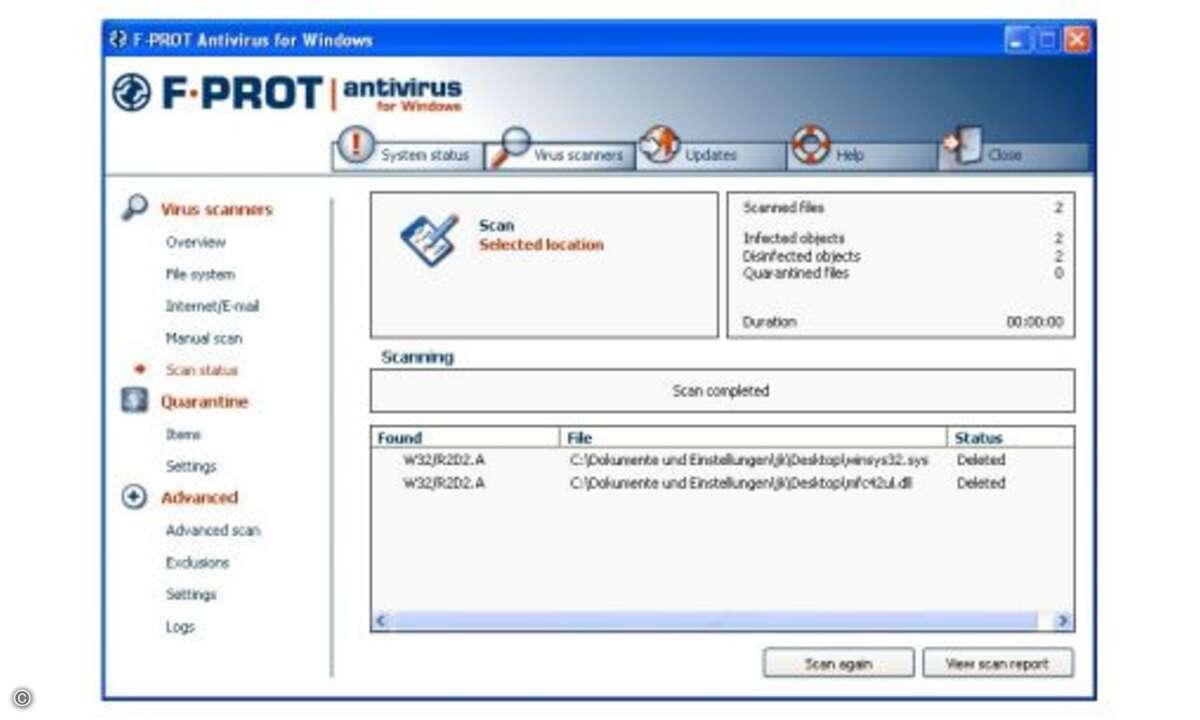Open Advanced scan in the sidebar
This screenshot has width=1200, height=720.
coord(213,530)
